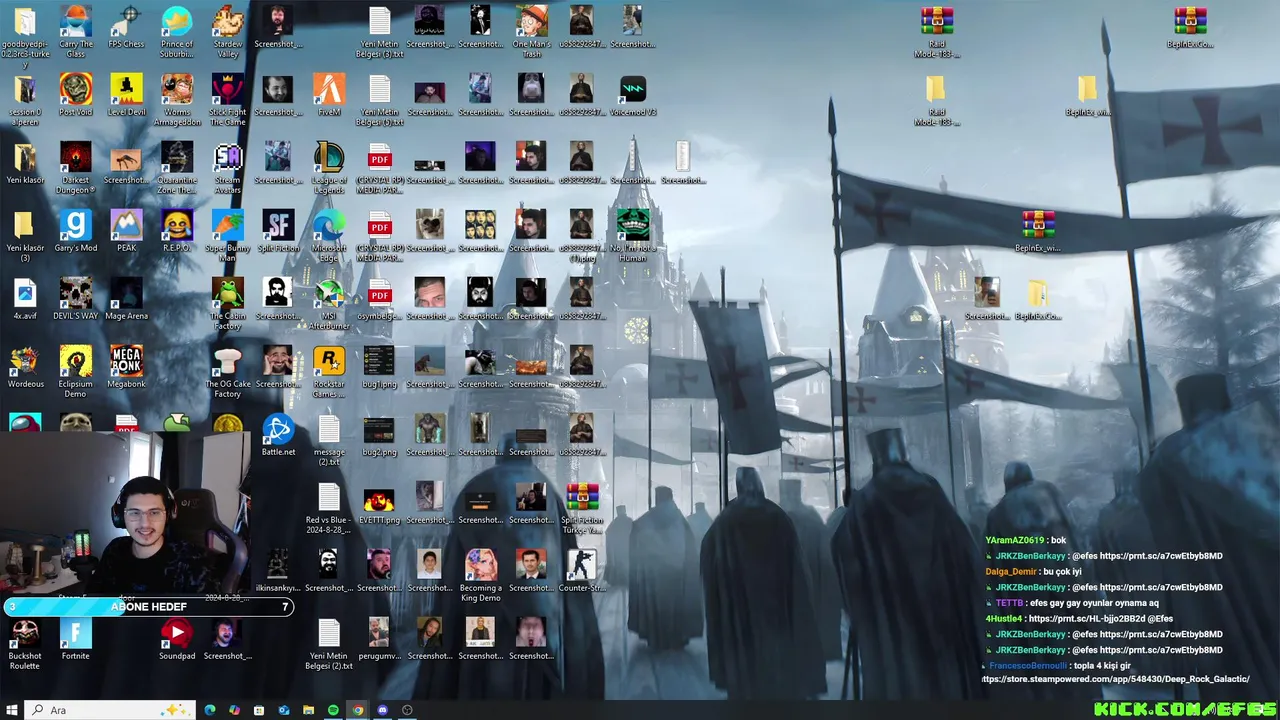Launch Garry's Mod
The image size is (1280, 720).
click(x=75, y=231)
